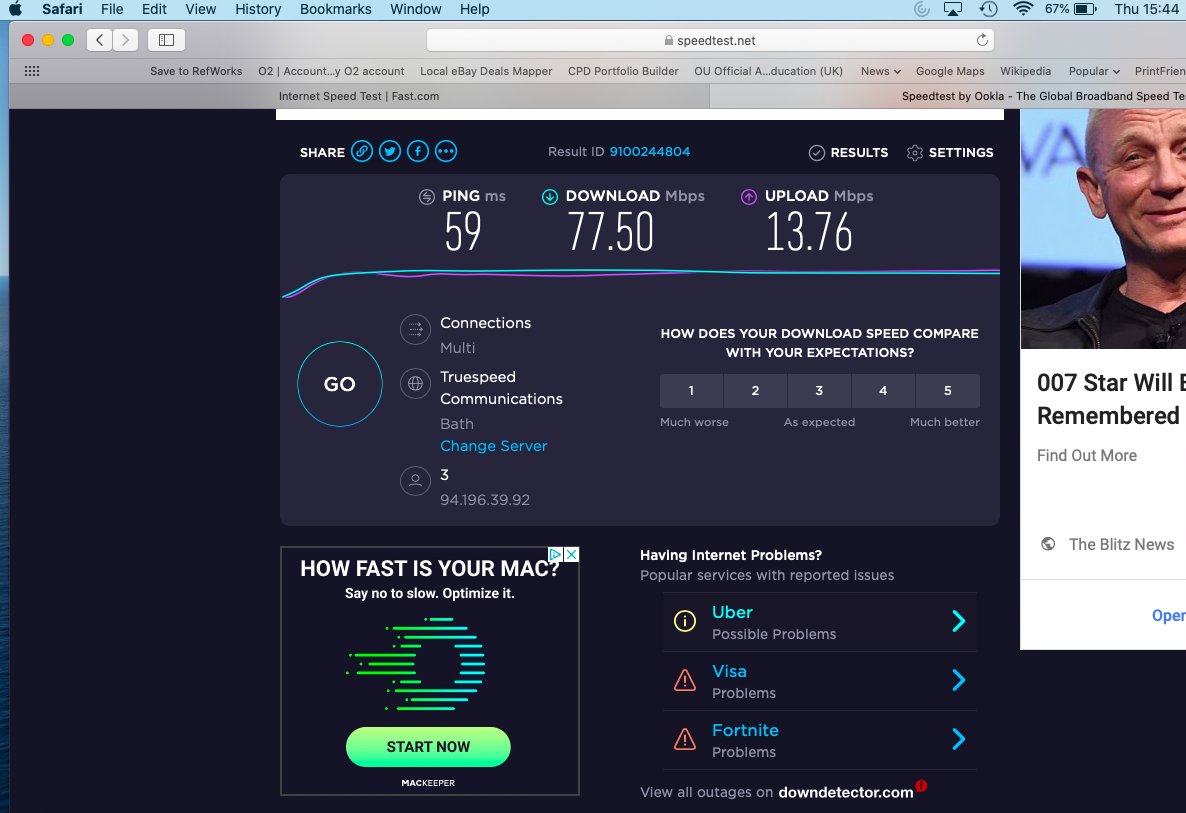1186x813 pixels.
Task: Click the user ISP icon
Action: tap(415, 480)
